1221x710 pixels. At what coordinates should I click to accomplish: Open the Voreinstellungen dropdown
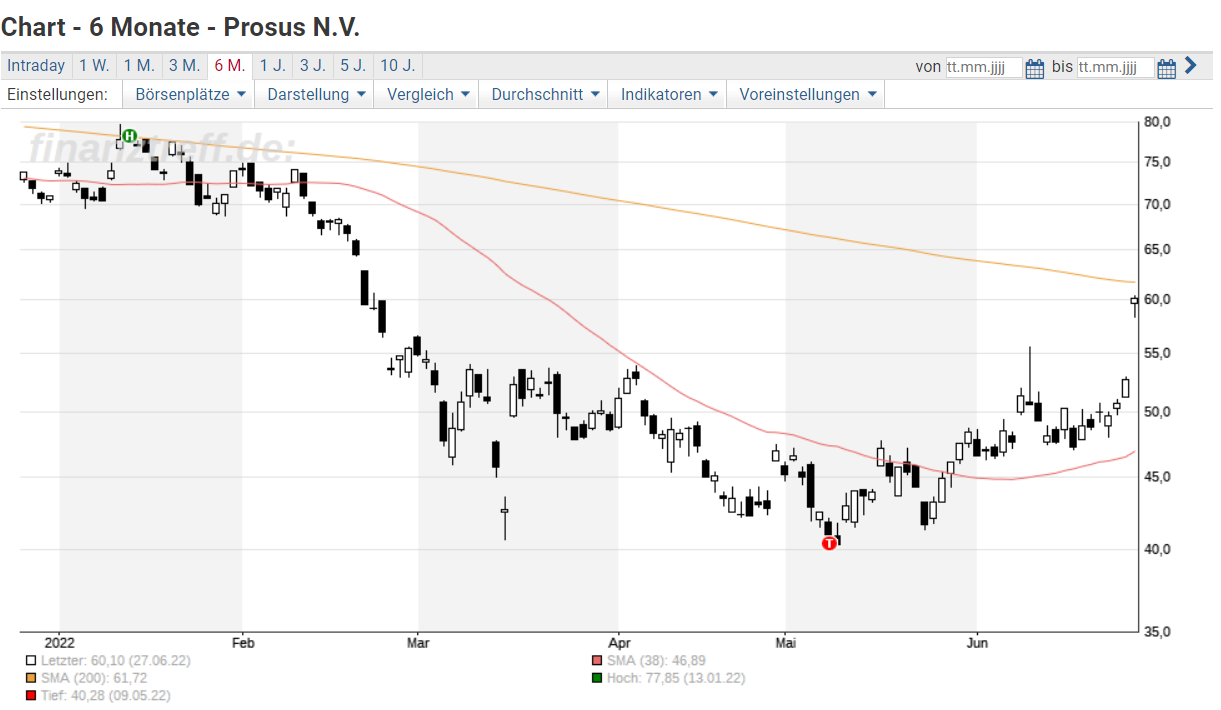(x=806, y=95)
